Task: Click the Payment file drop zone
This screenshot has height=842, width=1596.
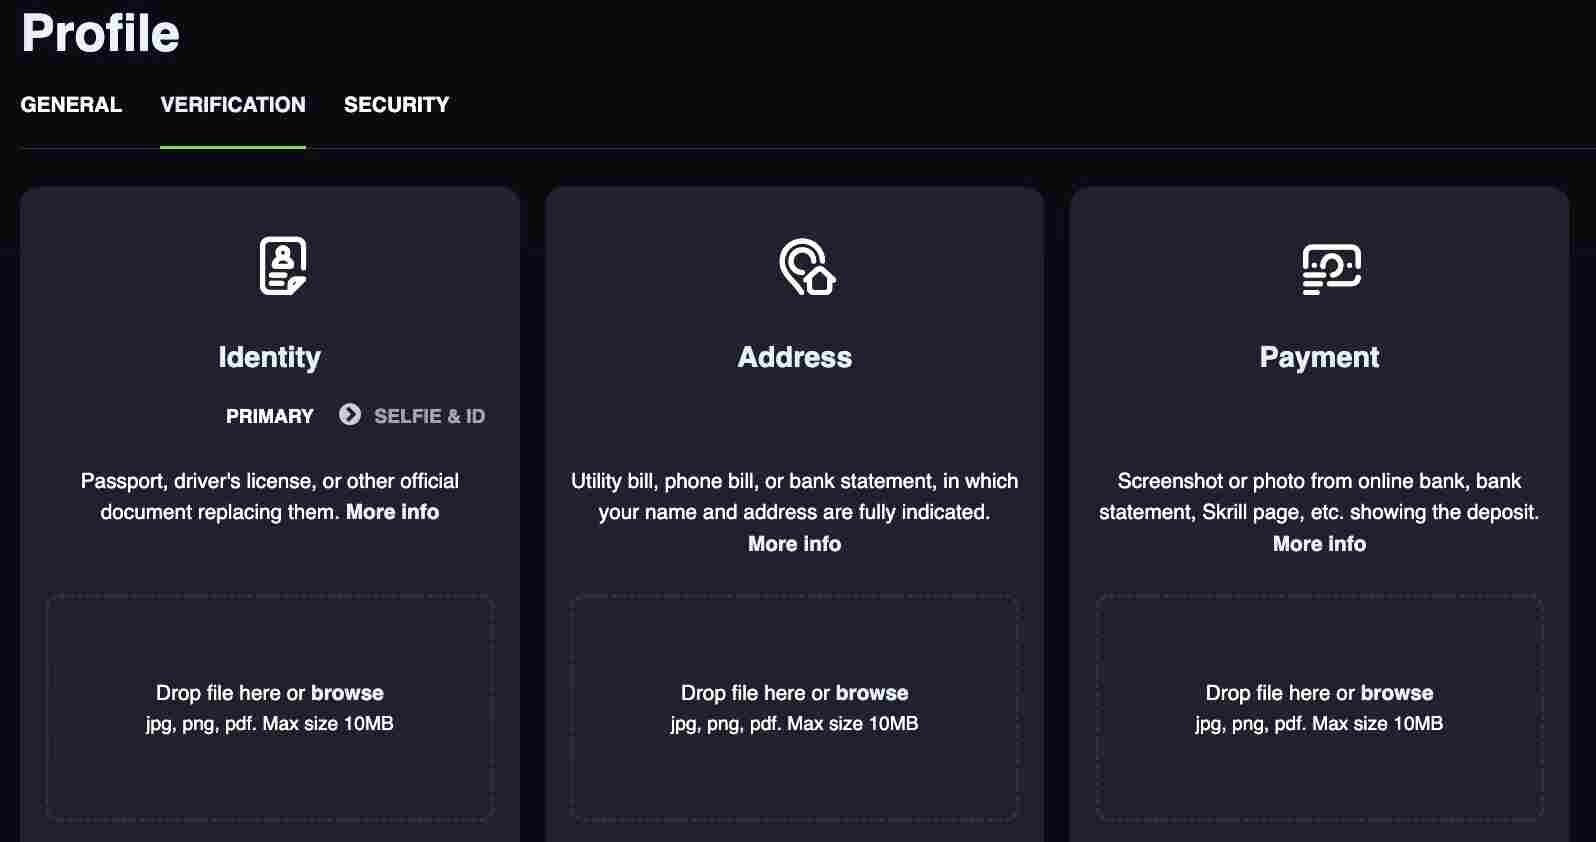Action: 1320,708
